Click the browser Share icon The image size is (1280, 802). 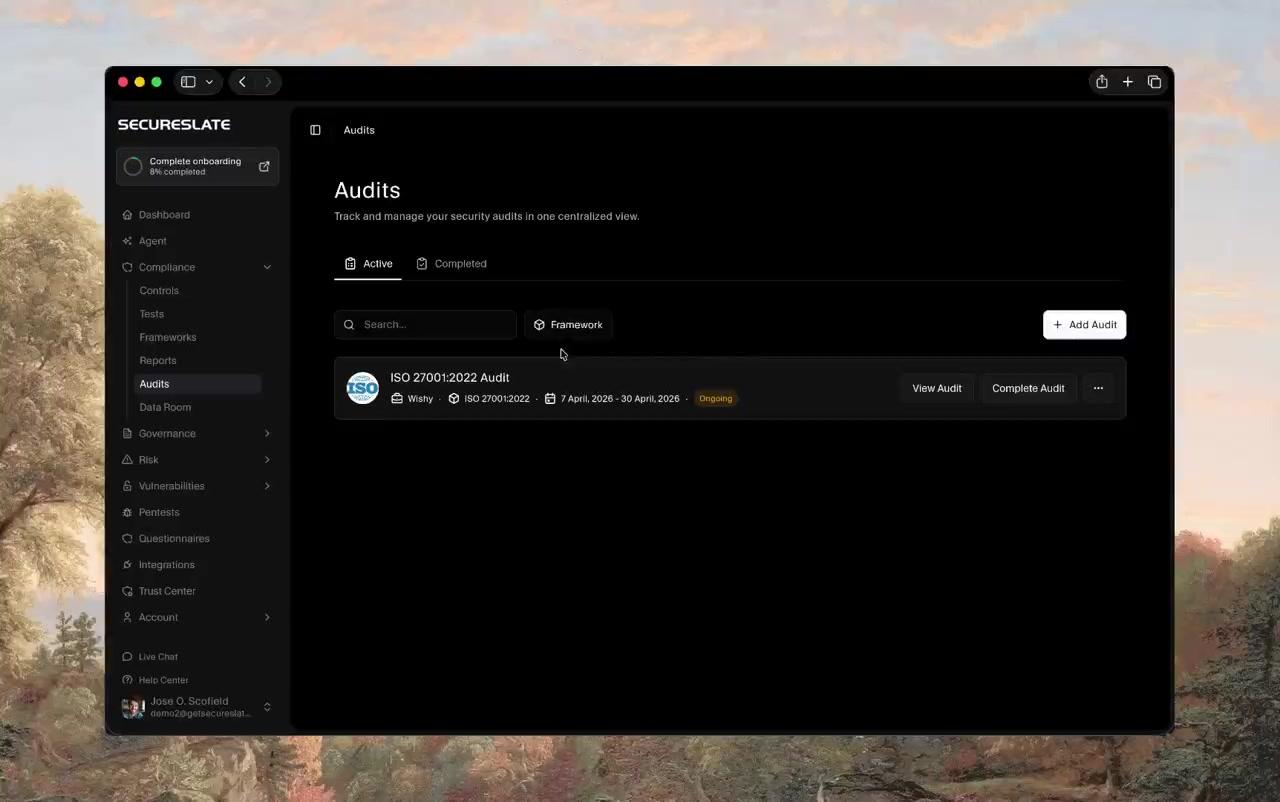(x=1101, y=82)
